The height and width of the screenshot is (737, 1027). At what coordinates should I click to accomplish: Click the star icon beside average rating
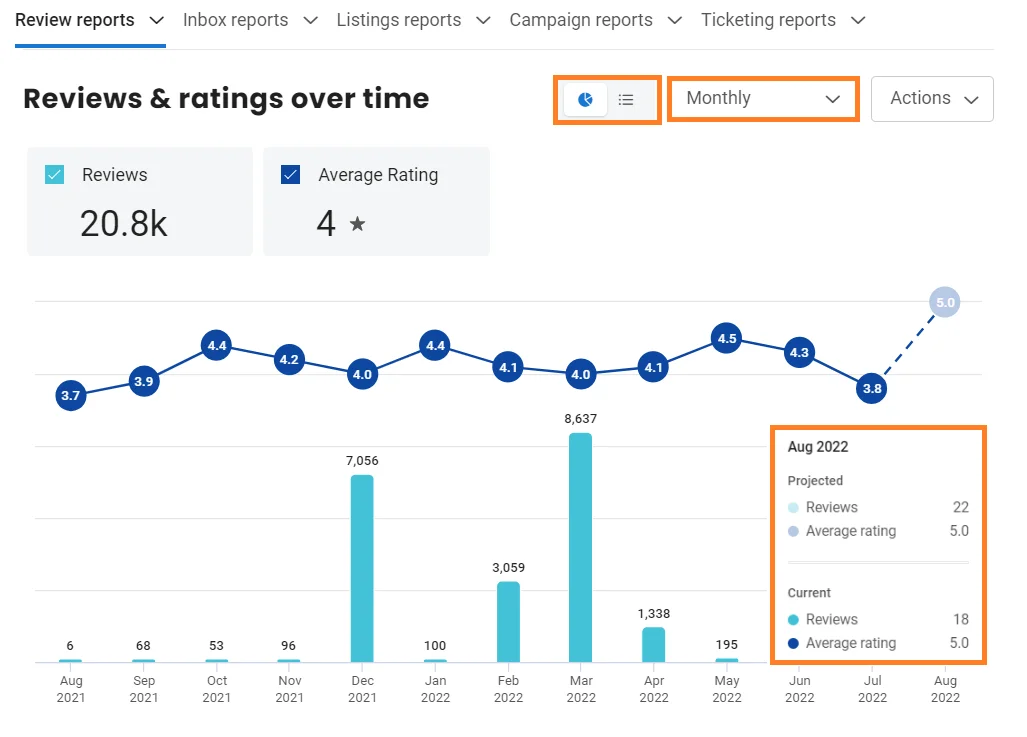pyautogui.click(x=357, y=224)
